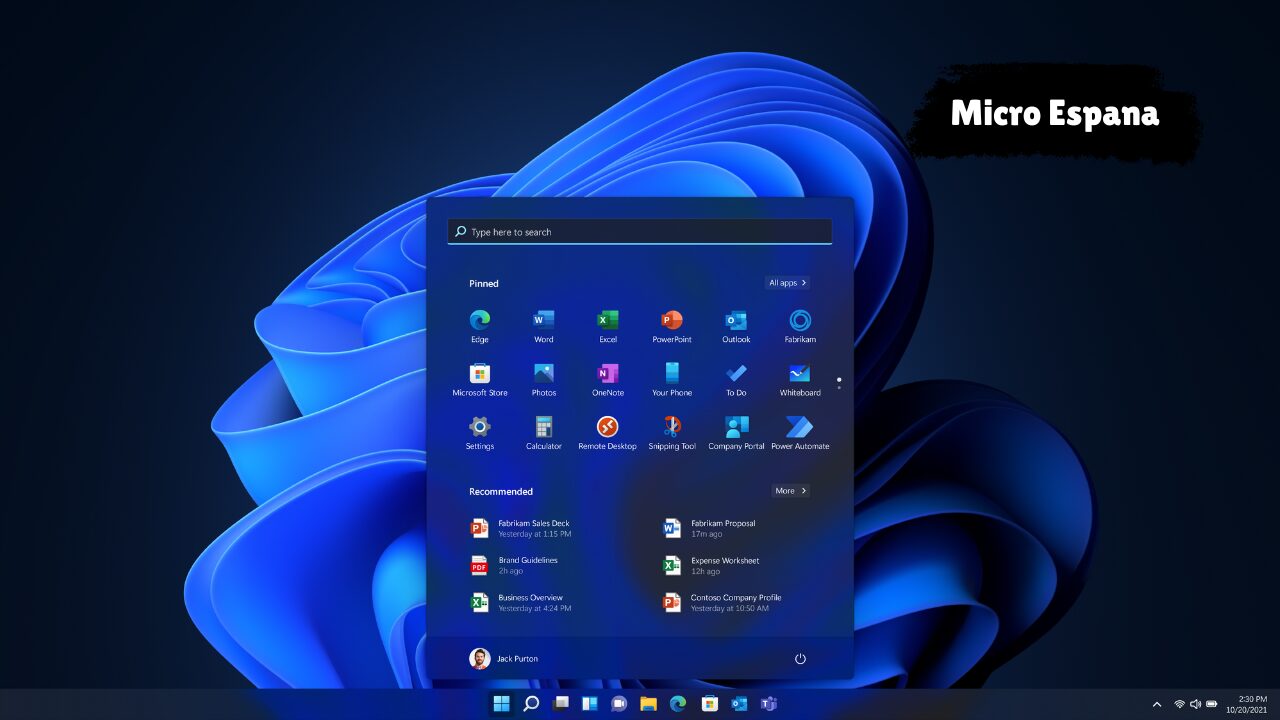
Task: Open the Calculator app
Action: pos(543,427)
